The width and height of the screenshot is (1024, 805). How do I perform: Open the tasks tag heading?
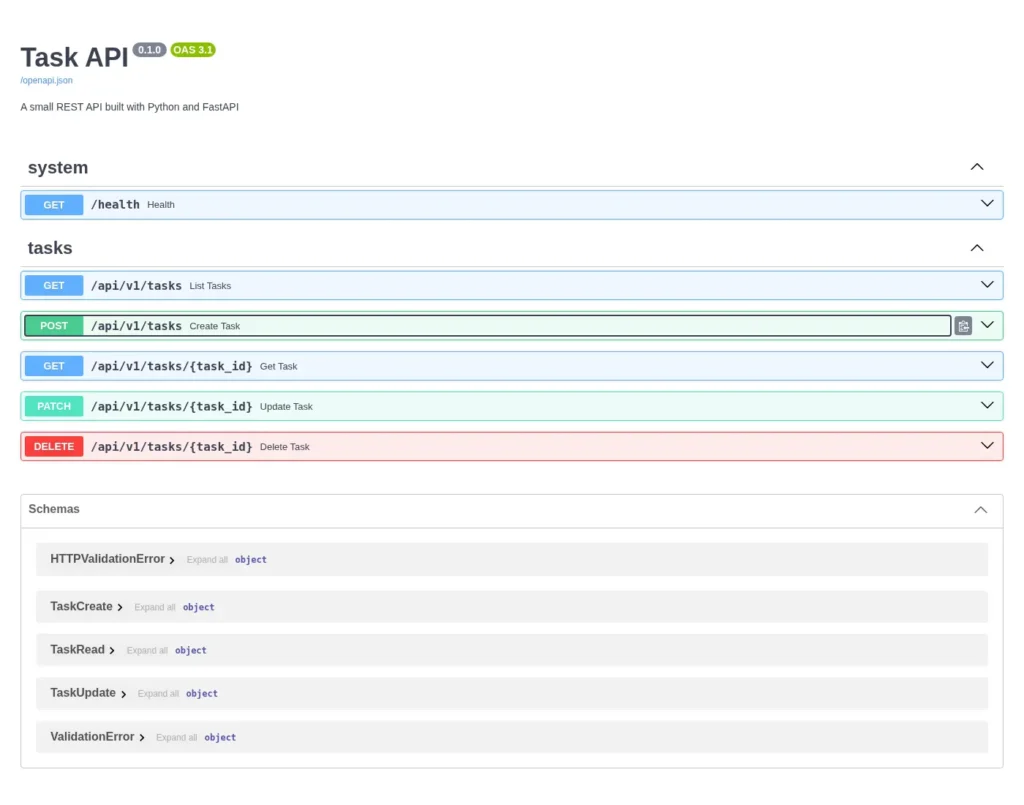(x=50, y=248)
